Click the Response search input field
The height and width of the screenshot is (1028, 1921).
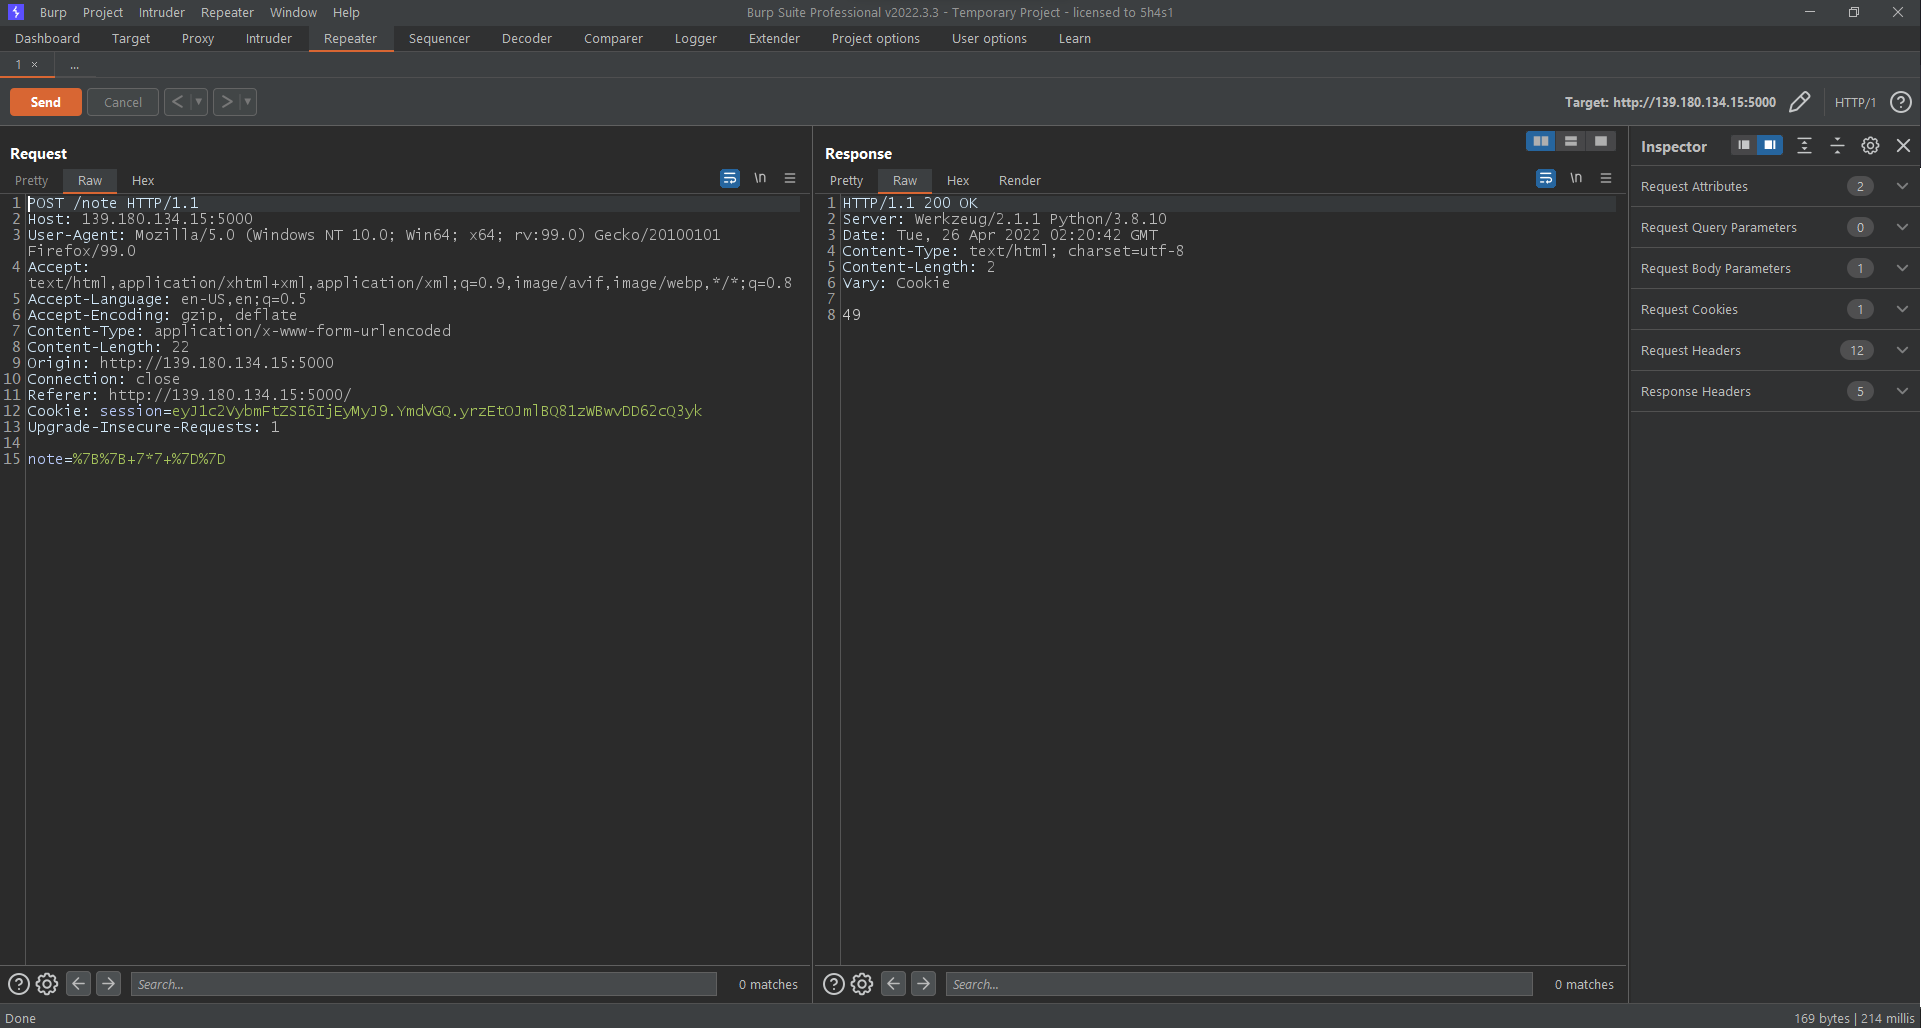click(1239, 984)
